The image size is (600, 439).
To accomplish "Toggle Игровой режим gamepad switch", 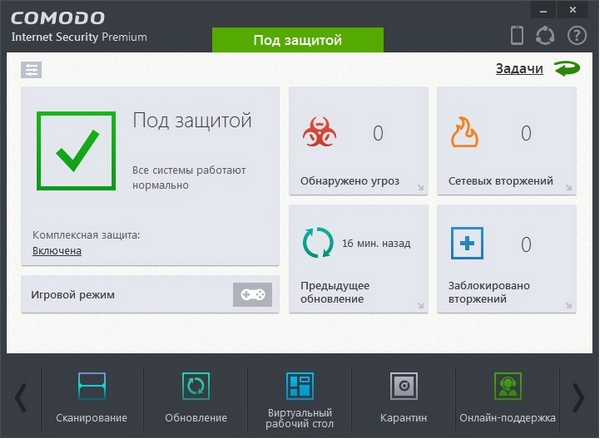I will pyautogui.click(x=252, y=295).
